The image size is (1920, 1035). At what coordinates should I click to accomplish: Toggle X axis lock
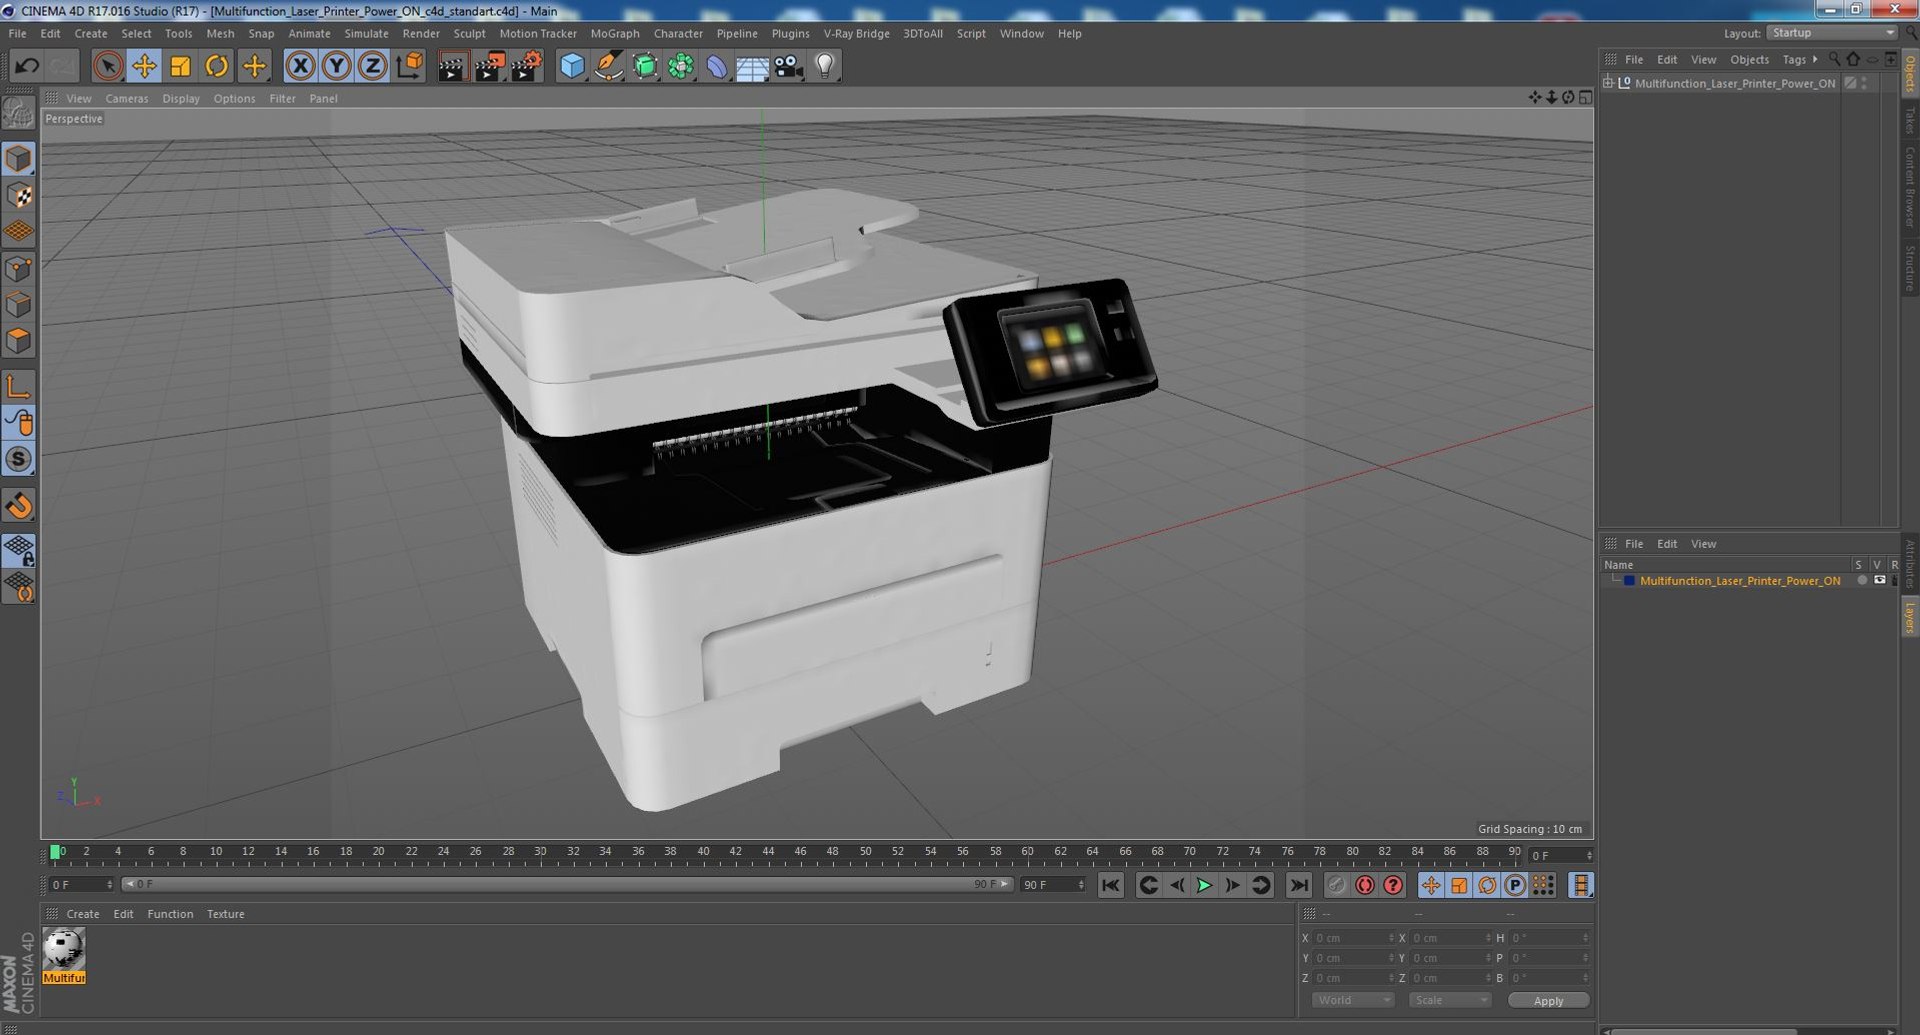300,66
